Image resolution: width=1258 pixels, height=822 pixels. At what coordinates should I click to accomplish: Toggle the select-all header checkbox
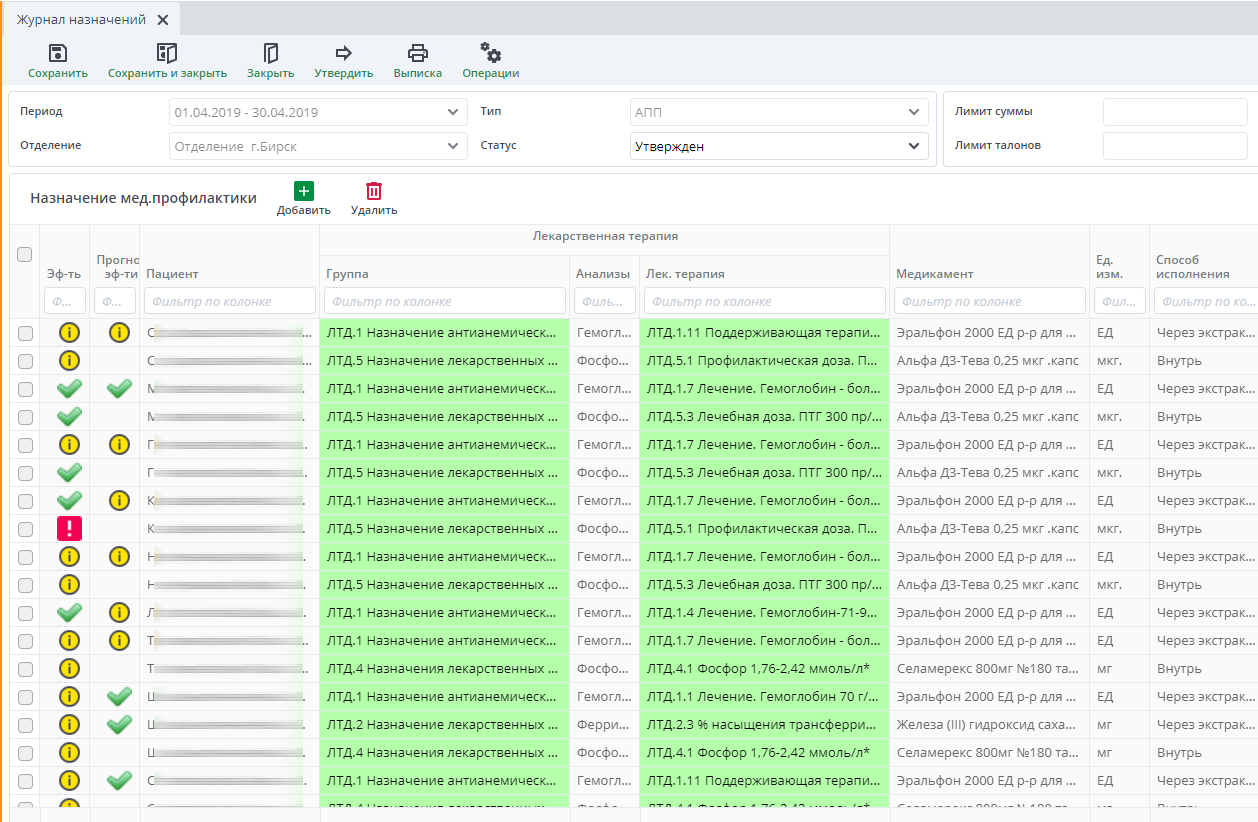tap(25, 255)
